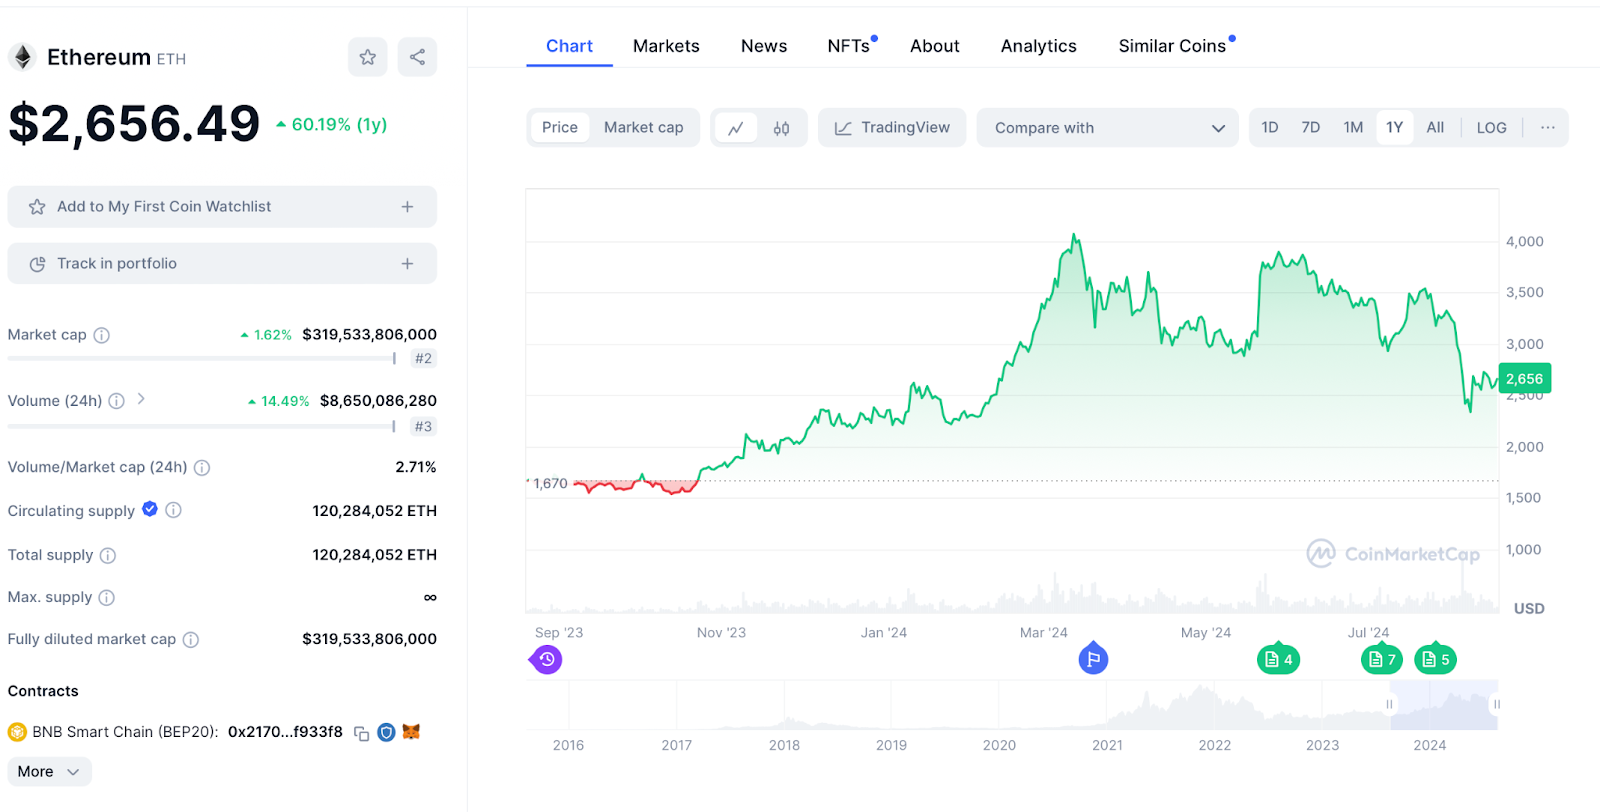Click the info icon next to Market cap
1600x812 pixels.
(102, 335)
